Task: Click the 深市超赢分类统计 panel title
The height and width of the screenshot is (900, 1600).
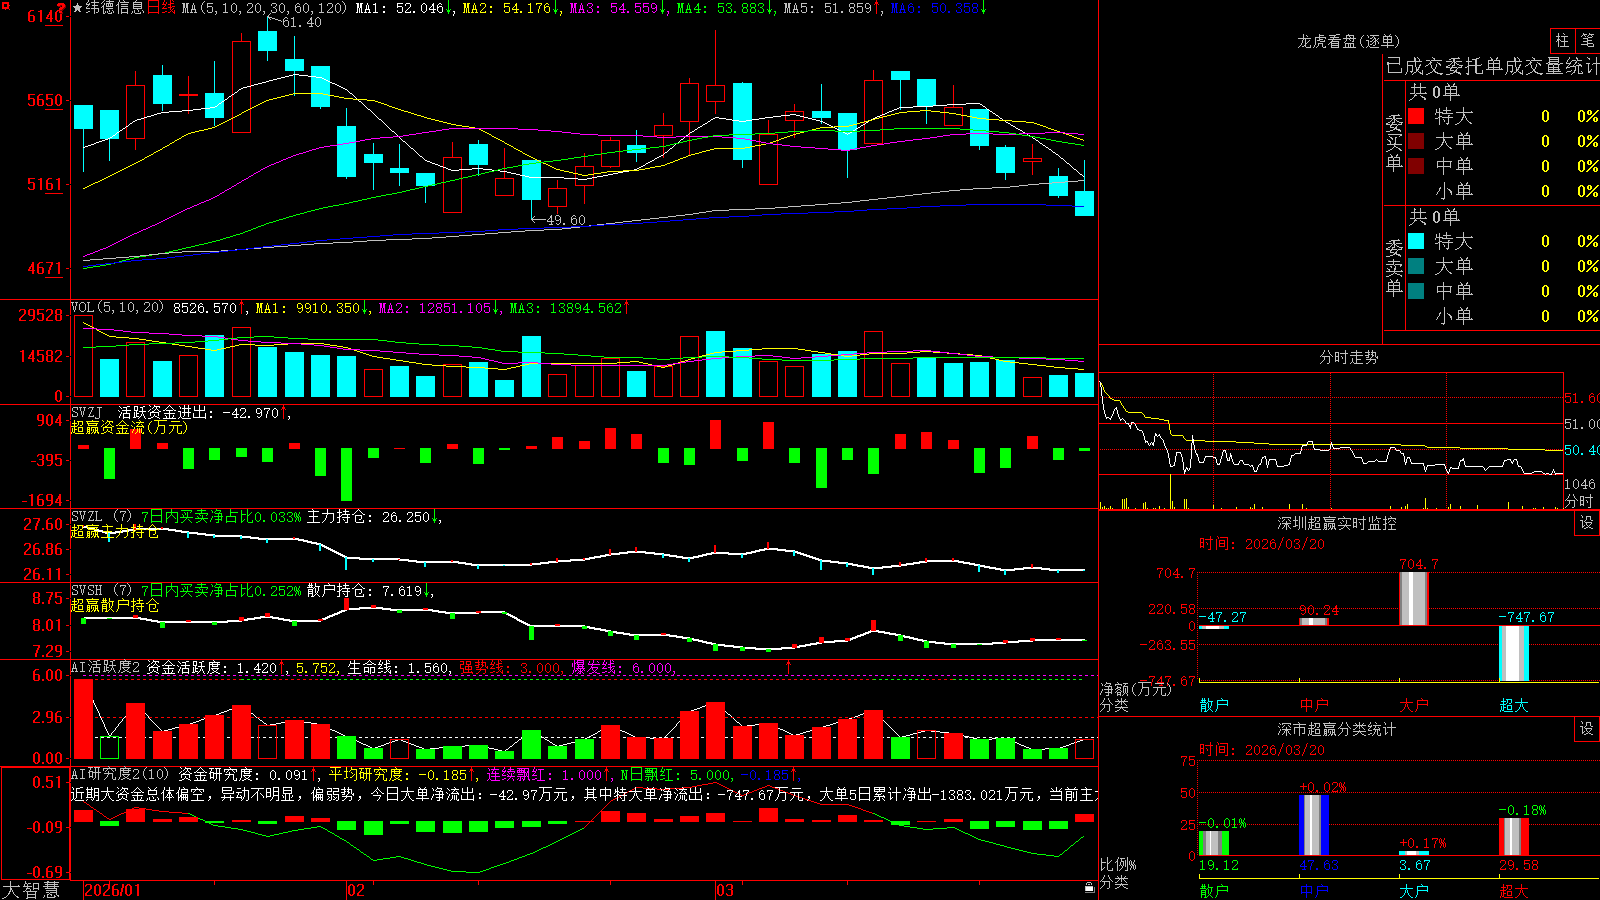Action: [x=1337, y=729]
